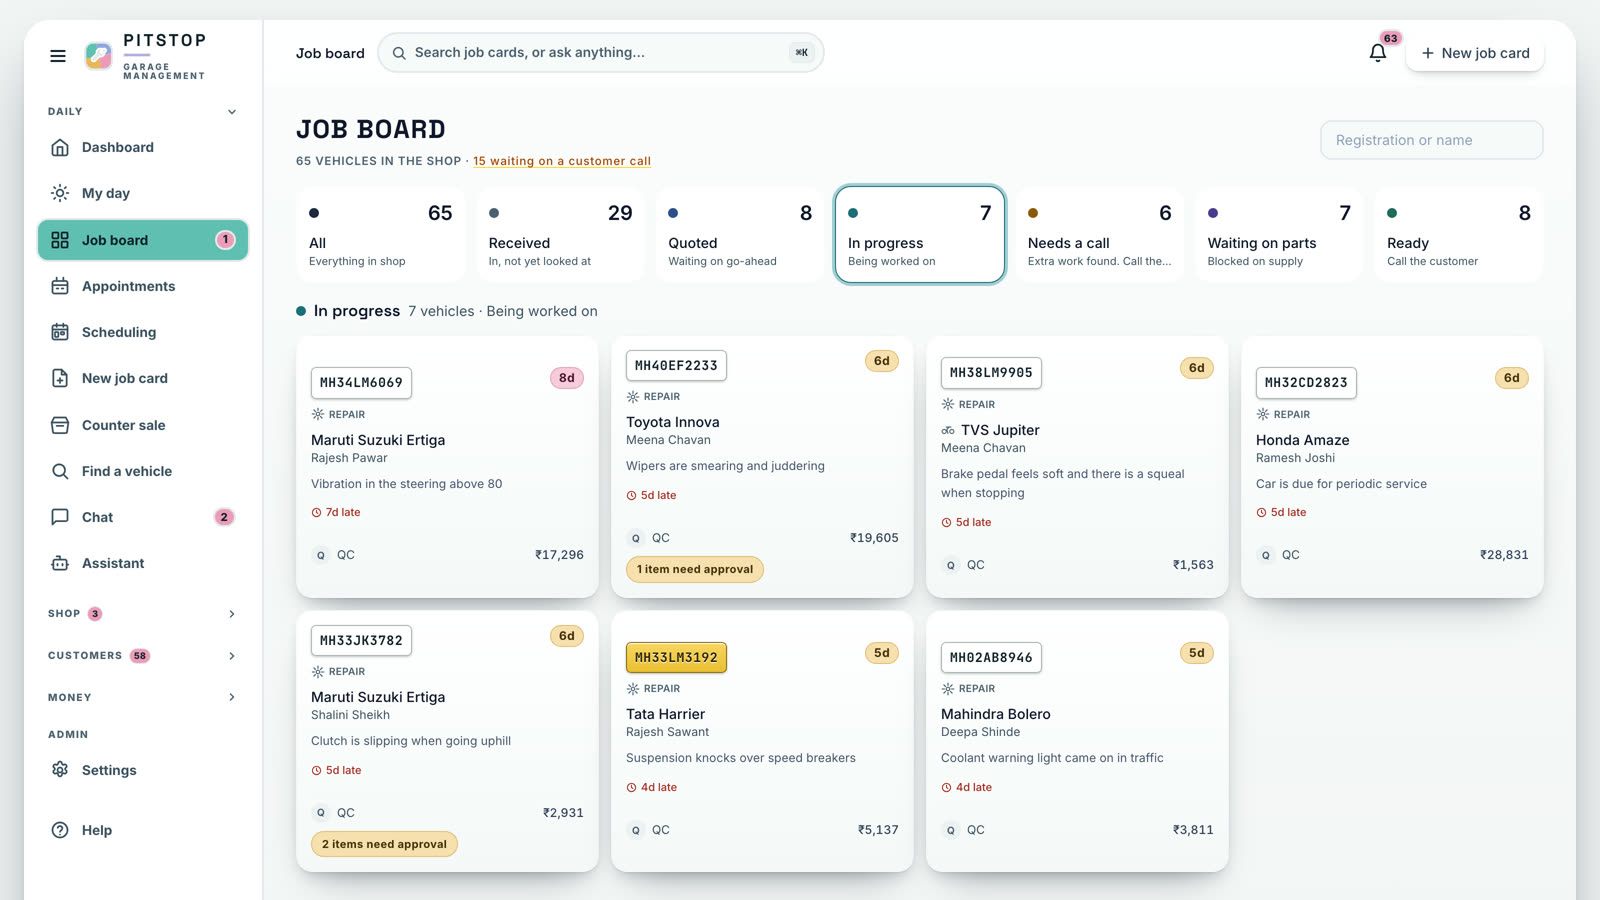Open the Chat bubble icon
The height and width of the screenshot is (900, 1600).
tap(60, 517)
